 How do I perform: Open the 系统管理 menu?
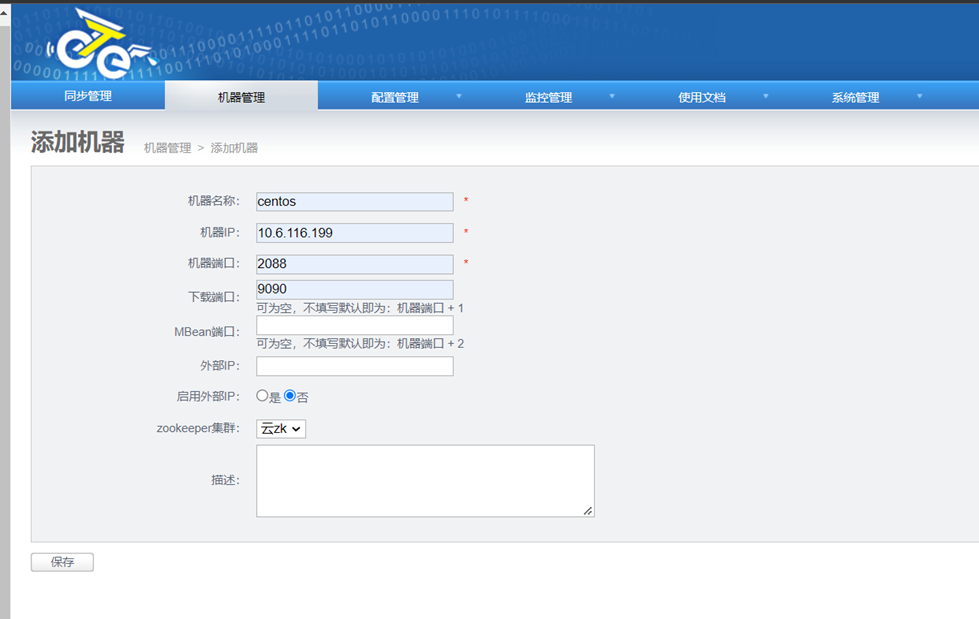[x=855, y=97]
